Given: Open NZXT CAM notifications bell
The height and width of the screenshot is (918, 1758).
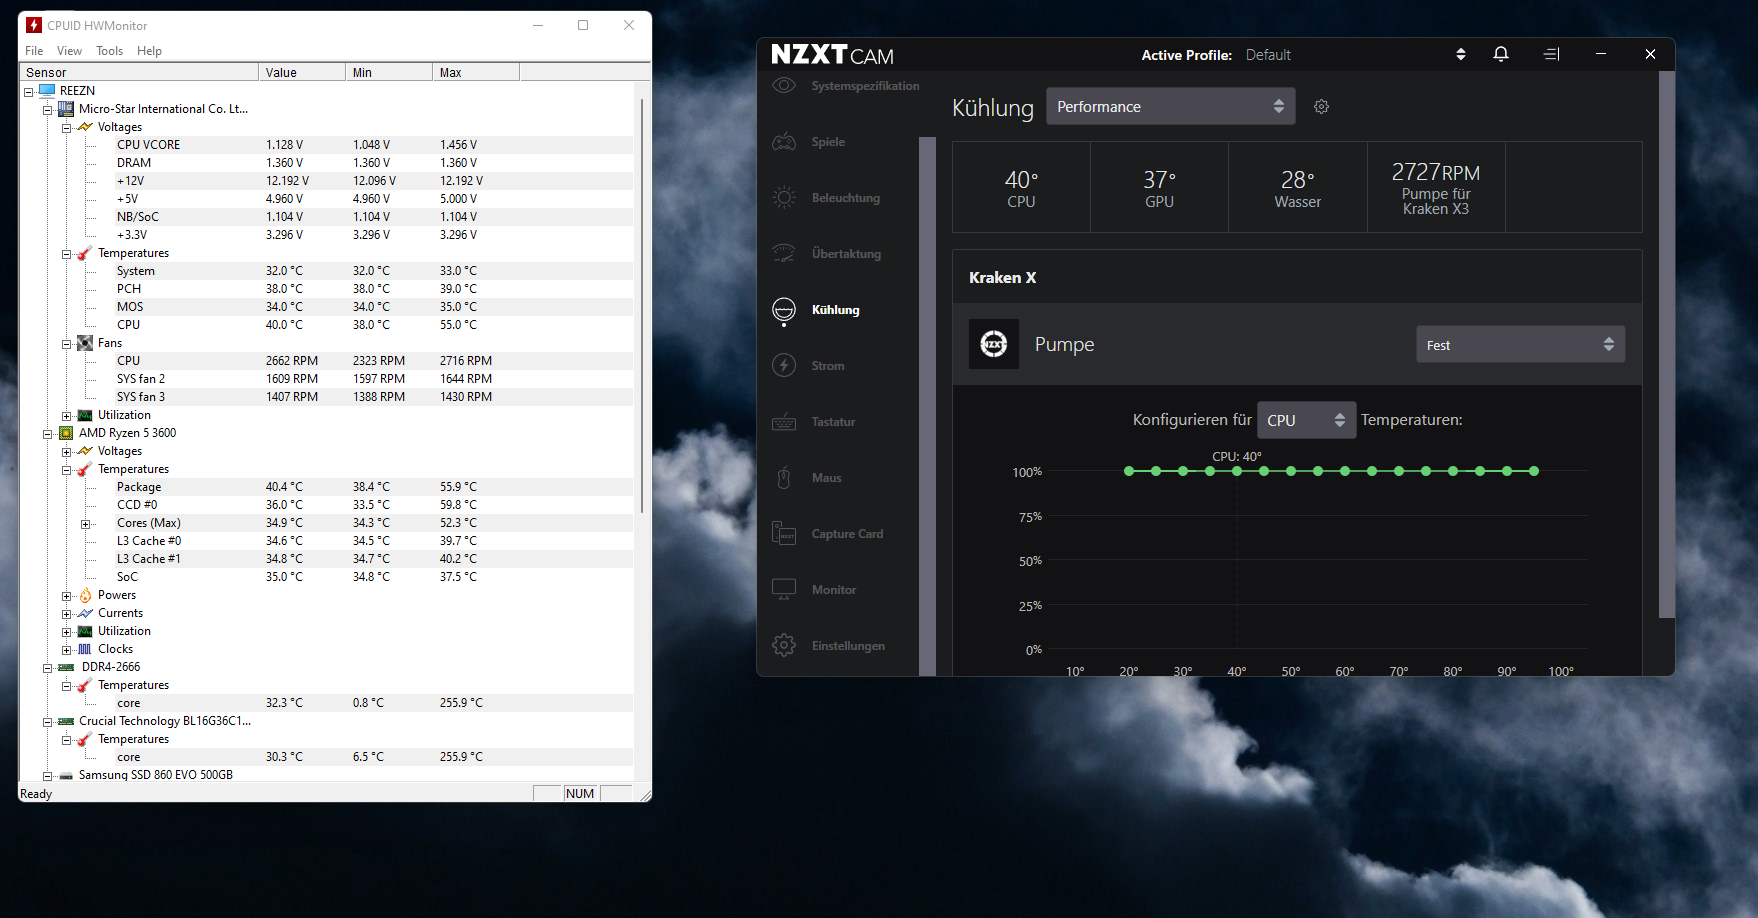Looking at the screenshot, I should pos(1501,54).
